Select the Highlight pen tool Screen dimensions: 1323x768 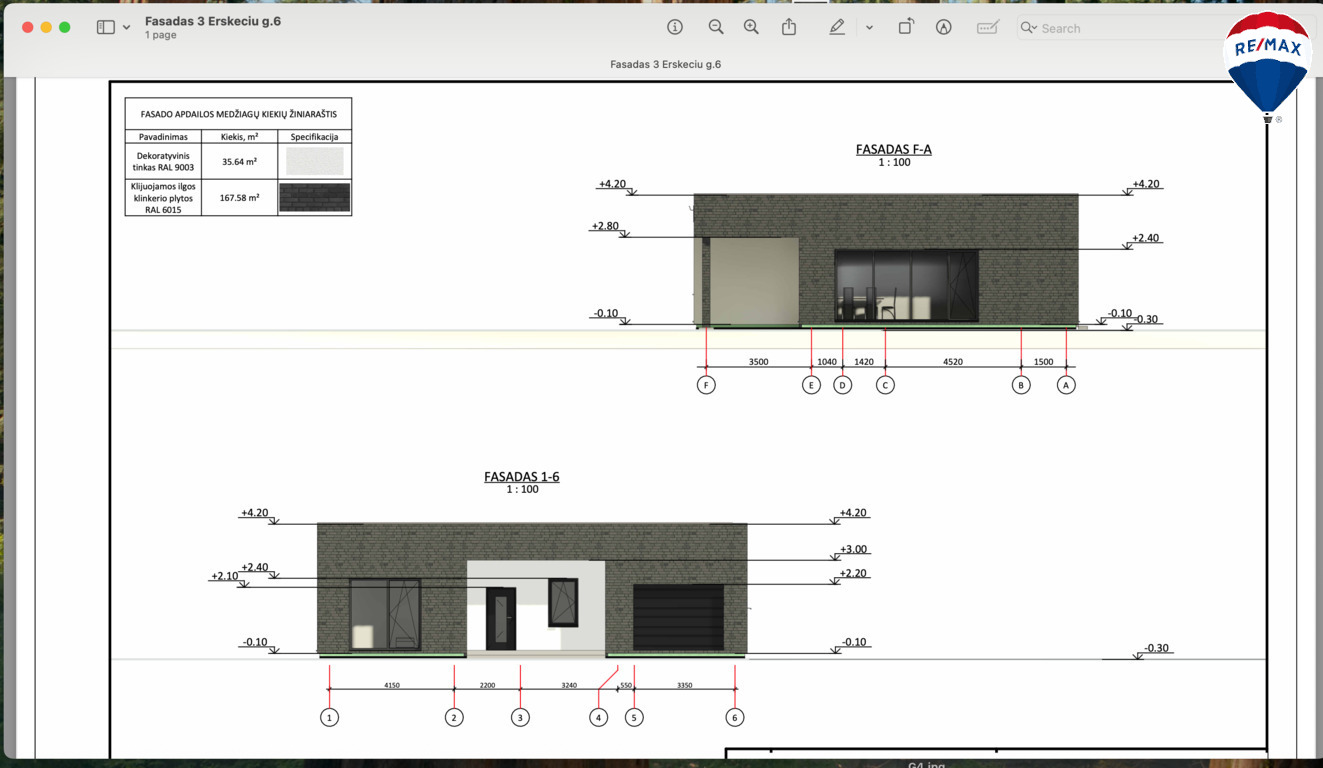click(x=837, y=27)
